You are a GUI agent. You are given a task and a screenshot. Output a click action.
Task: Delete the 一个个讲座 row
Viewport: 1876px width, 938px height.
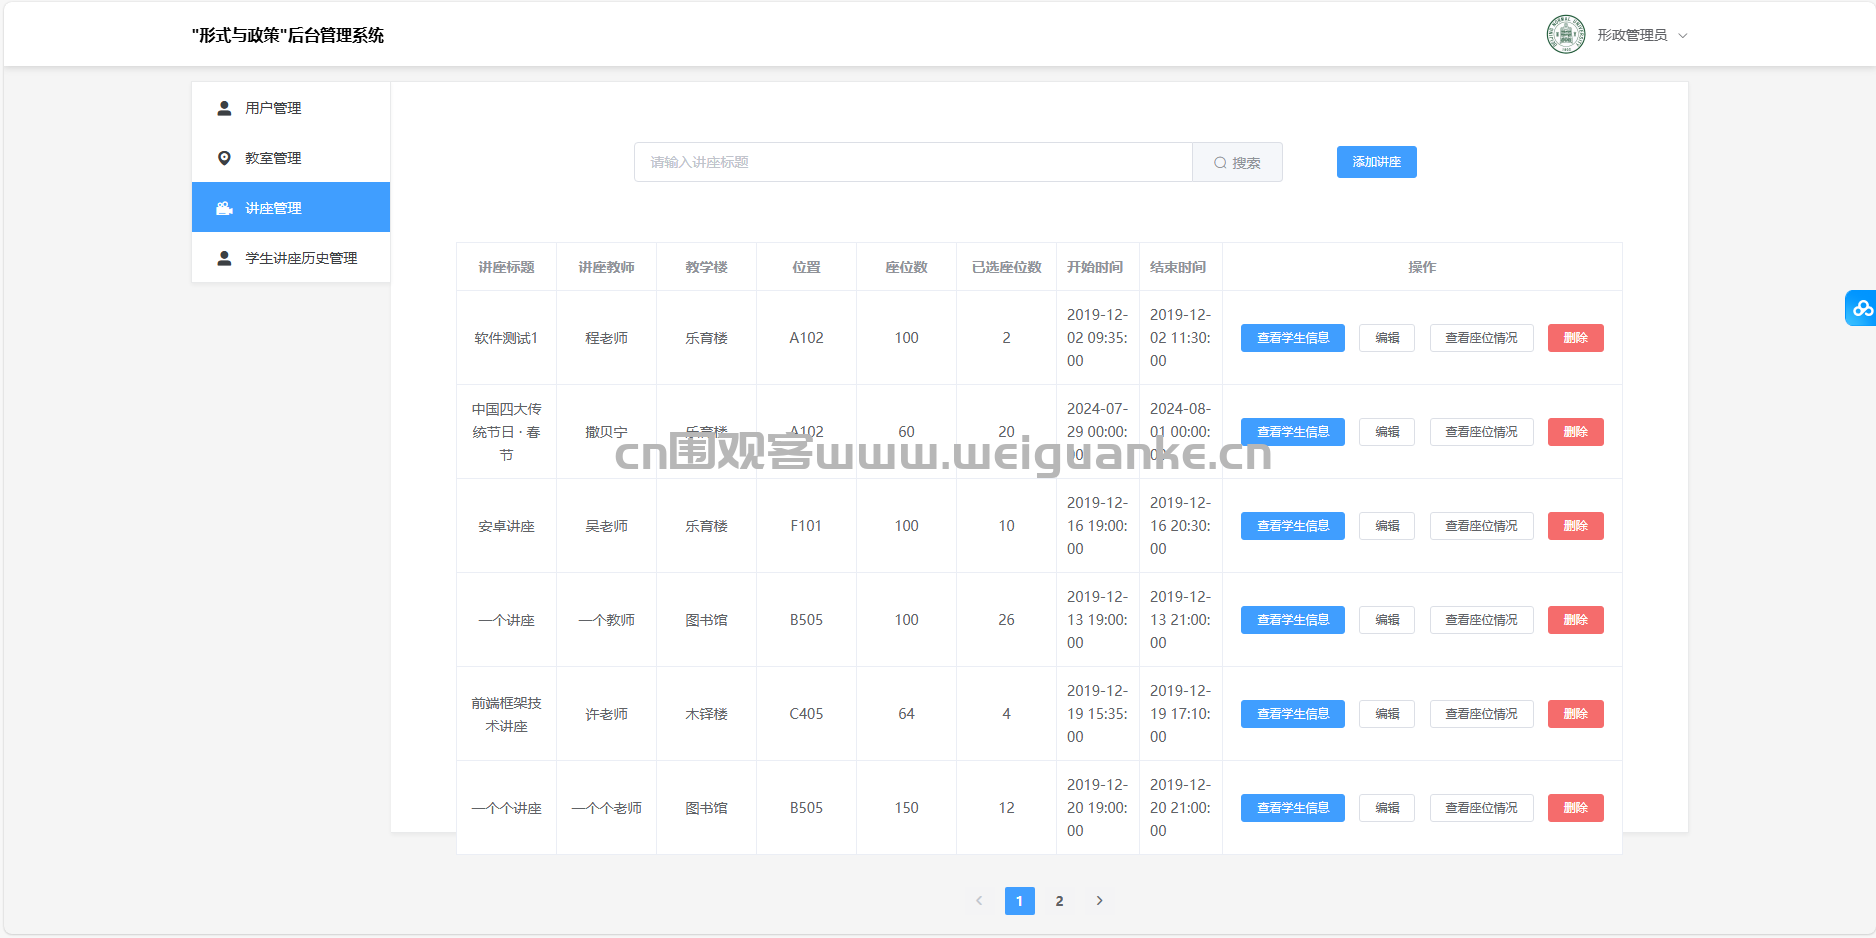coord(1576,808)
